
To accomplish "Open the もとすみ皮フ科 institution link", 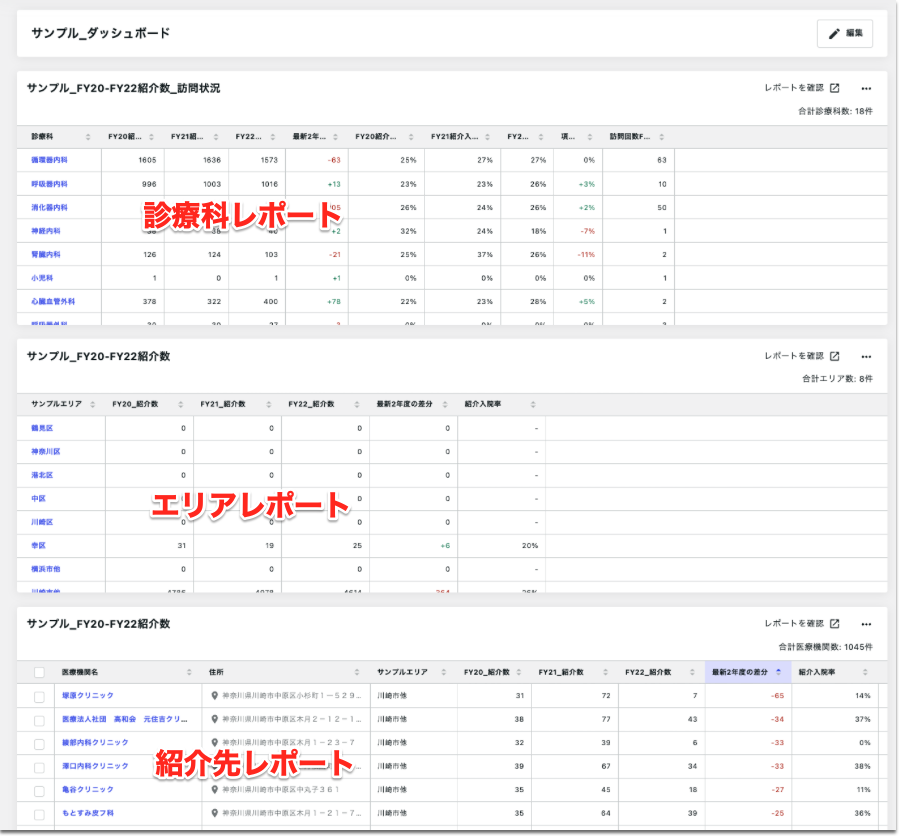I will [x=88, y=813].
